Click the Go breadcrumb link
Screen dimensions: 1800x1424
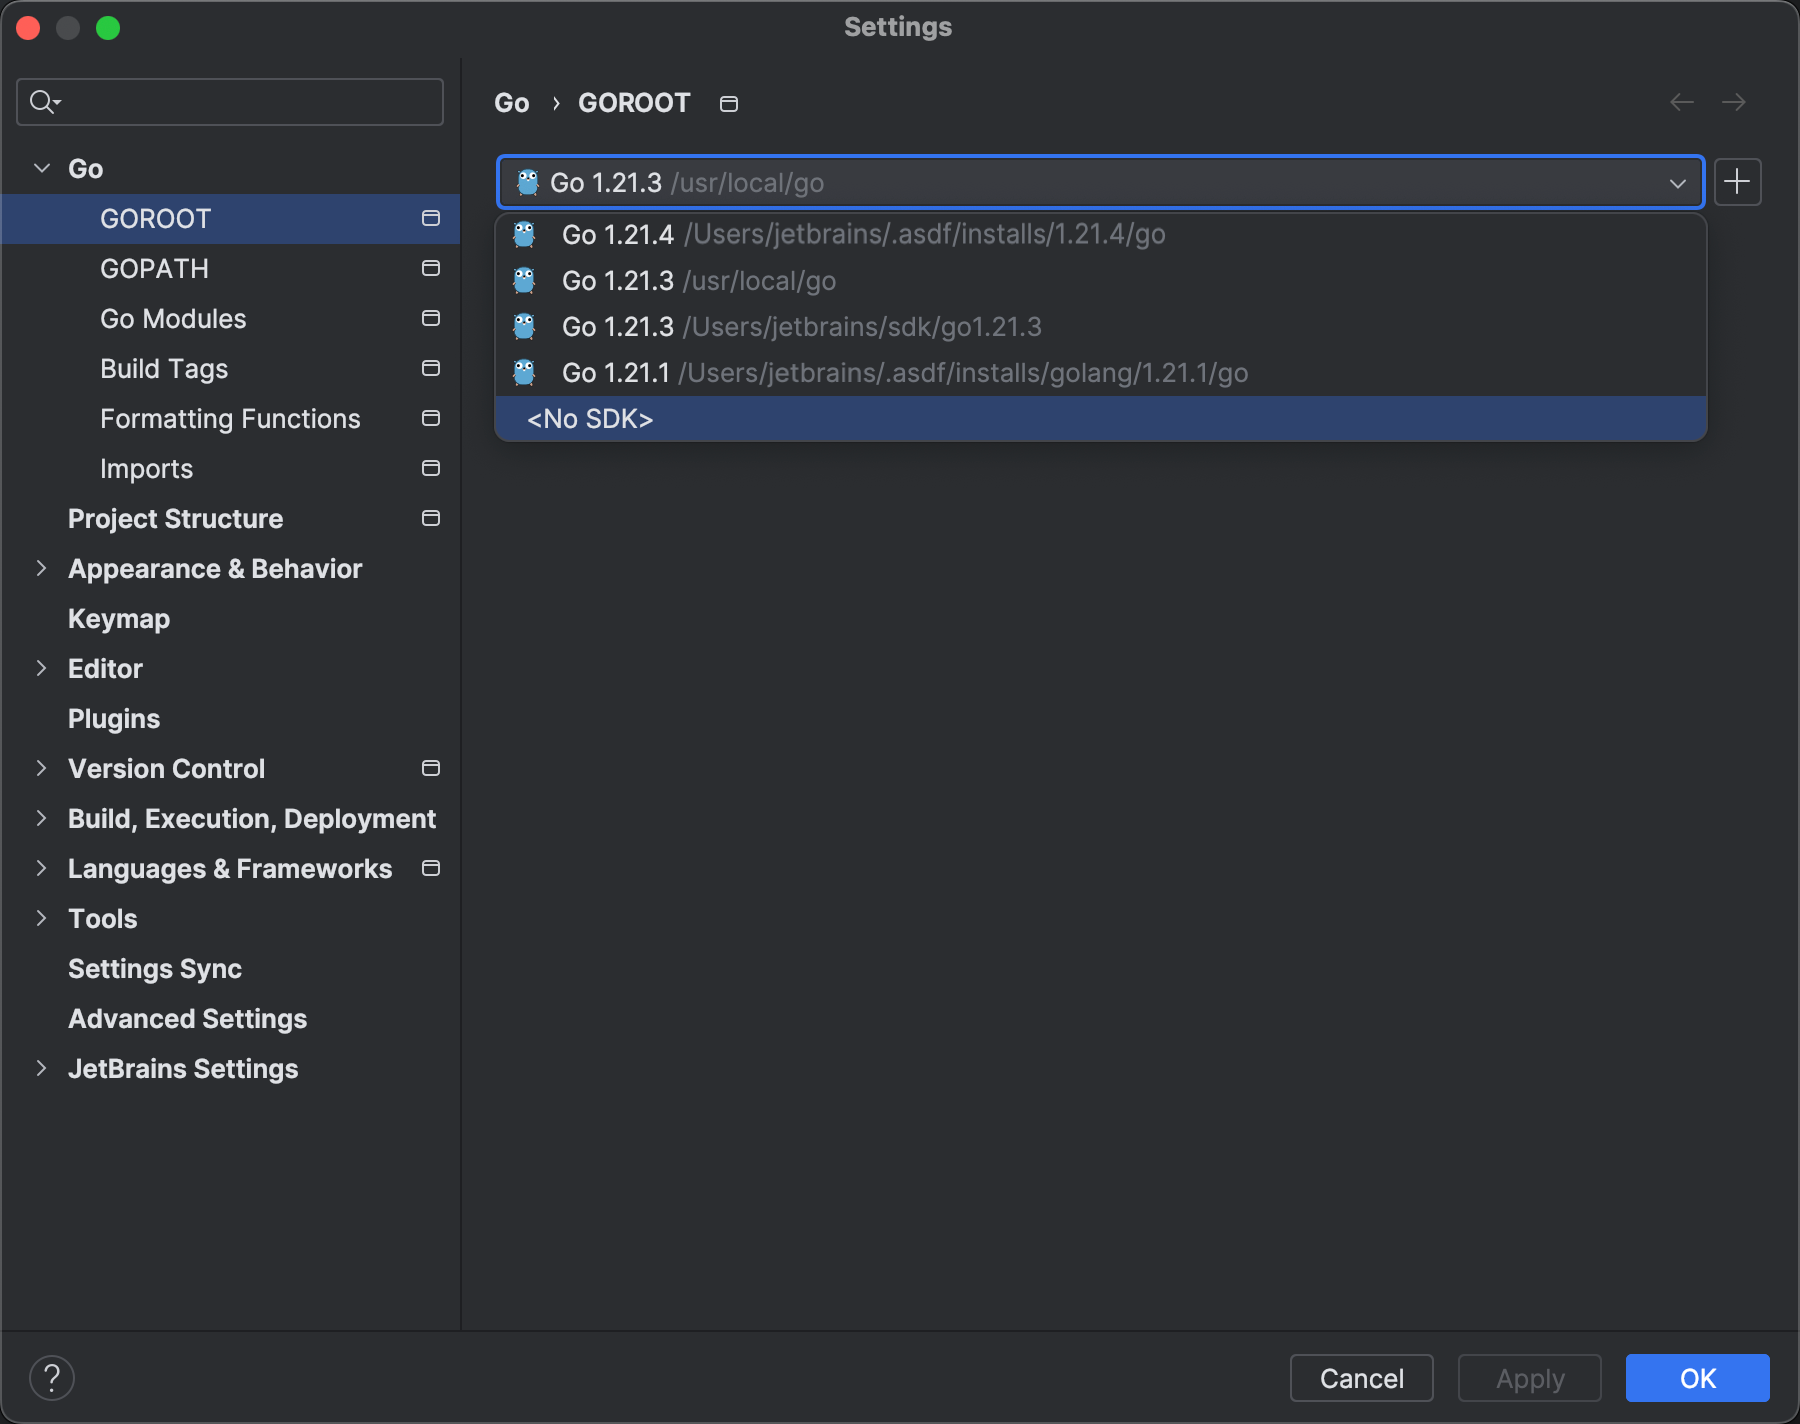pos(511,102)
